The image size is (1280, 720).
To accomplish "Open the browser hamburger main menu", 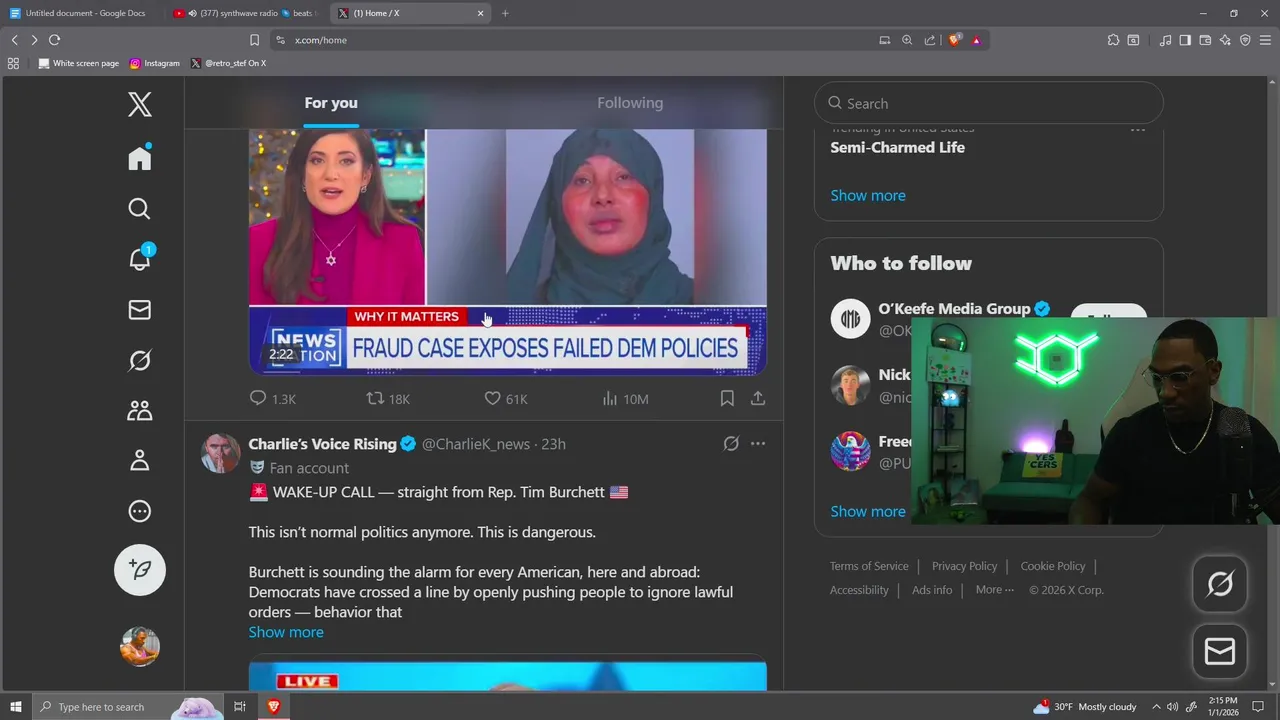I will coord(1265,40).
